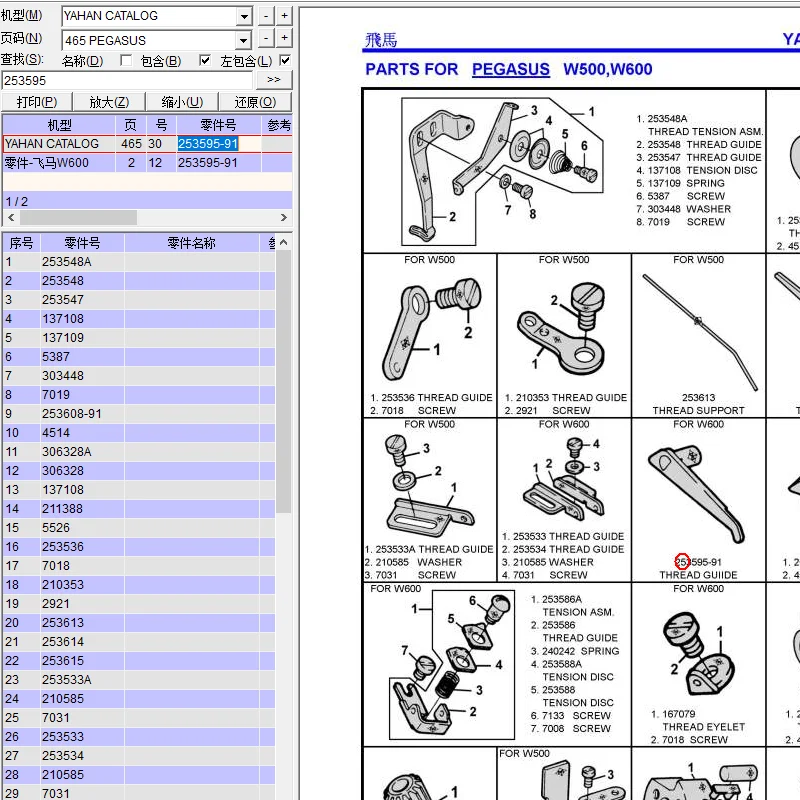Viewport: 800px width, 800px height.
Task: Click plus stepper beside YAHAN CATALOG
Action: (x=284, y=16)
